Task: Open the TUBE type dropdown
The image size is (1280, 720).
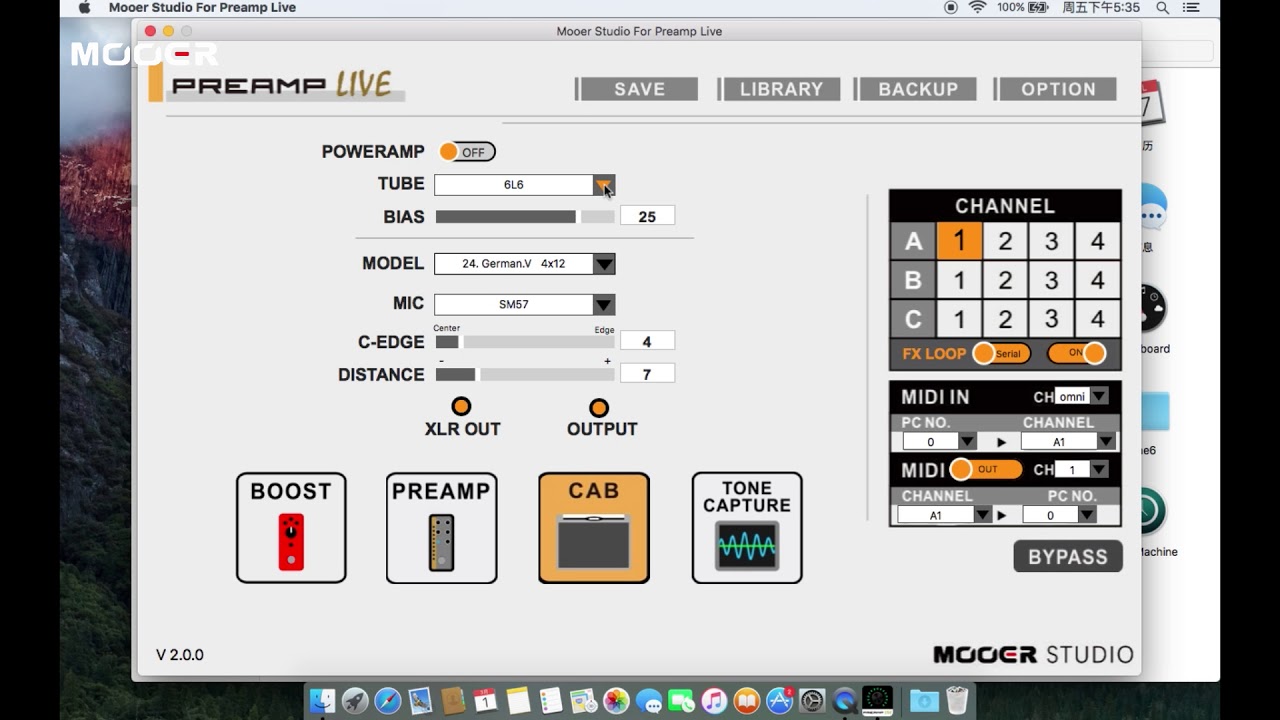Action: (604, 184)
